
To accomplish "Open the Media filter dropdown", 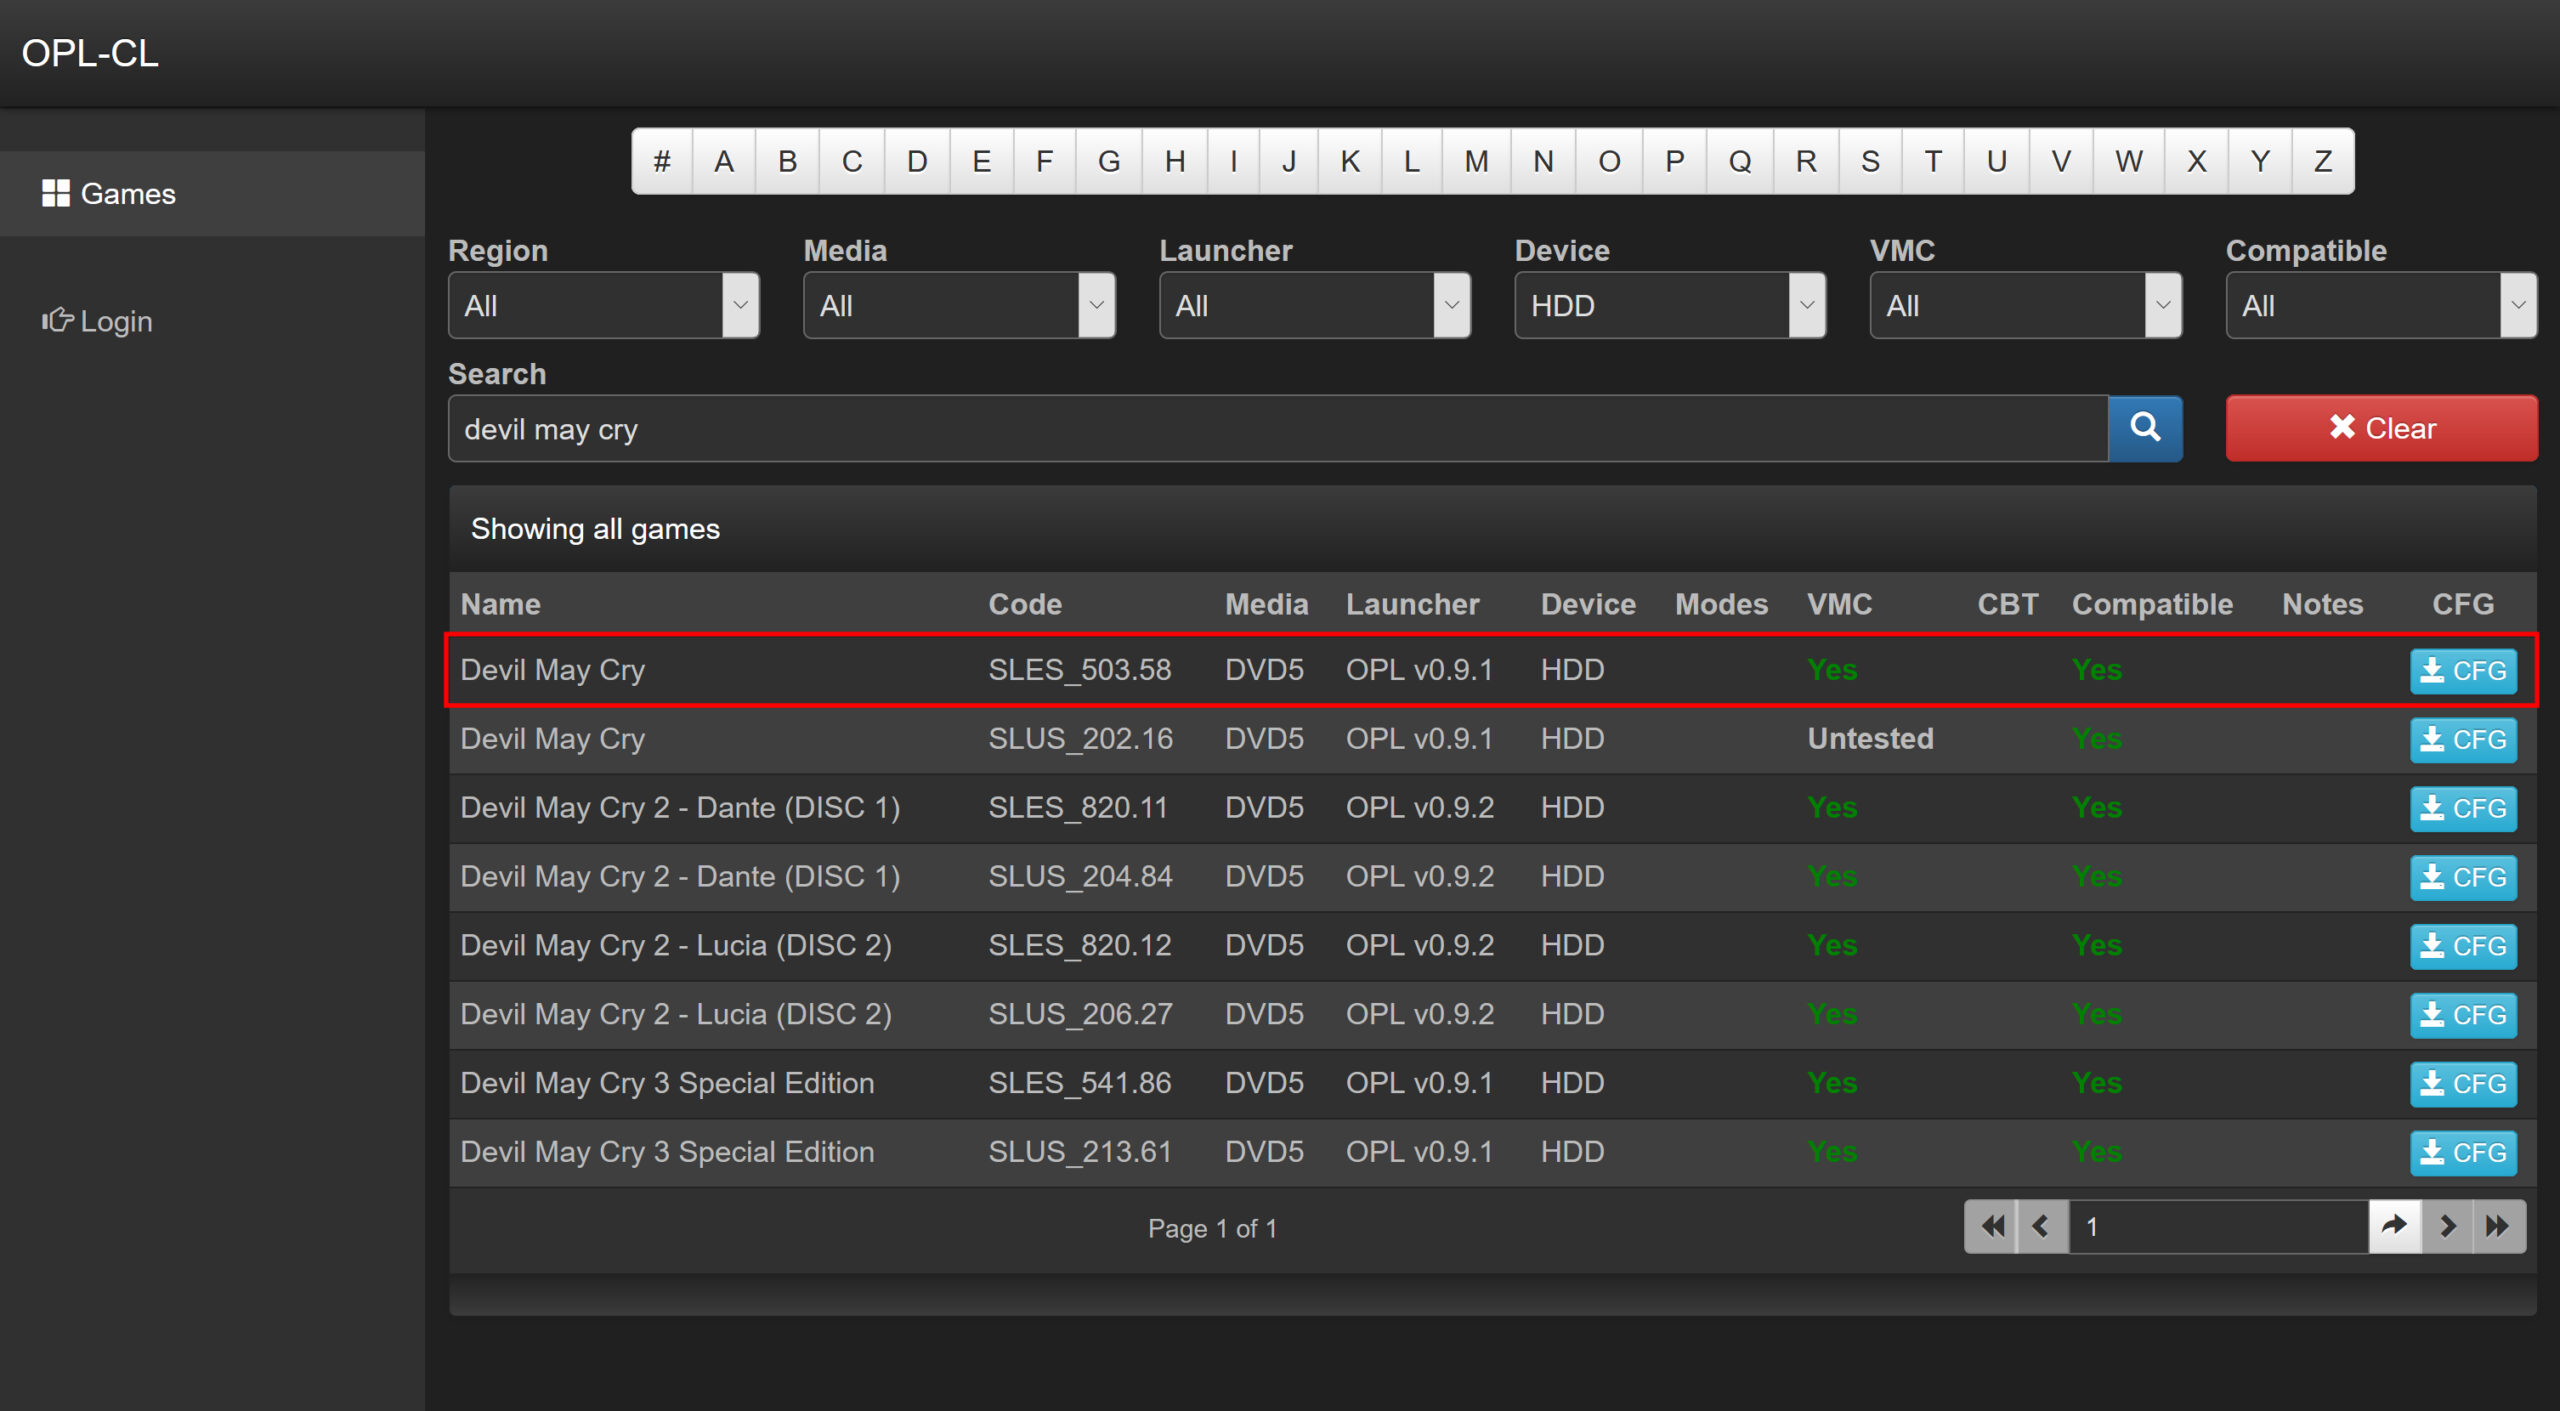I will 959,305.
